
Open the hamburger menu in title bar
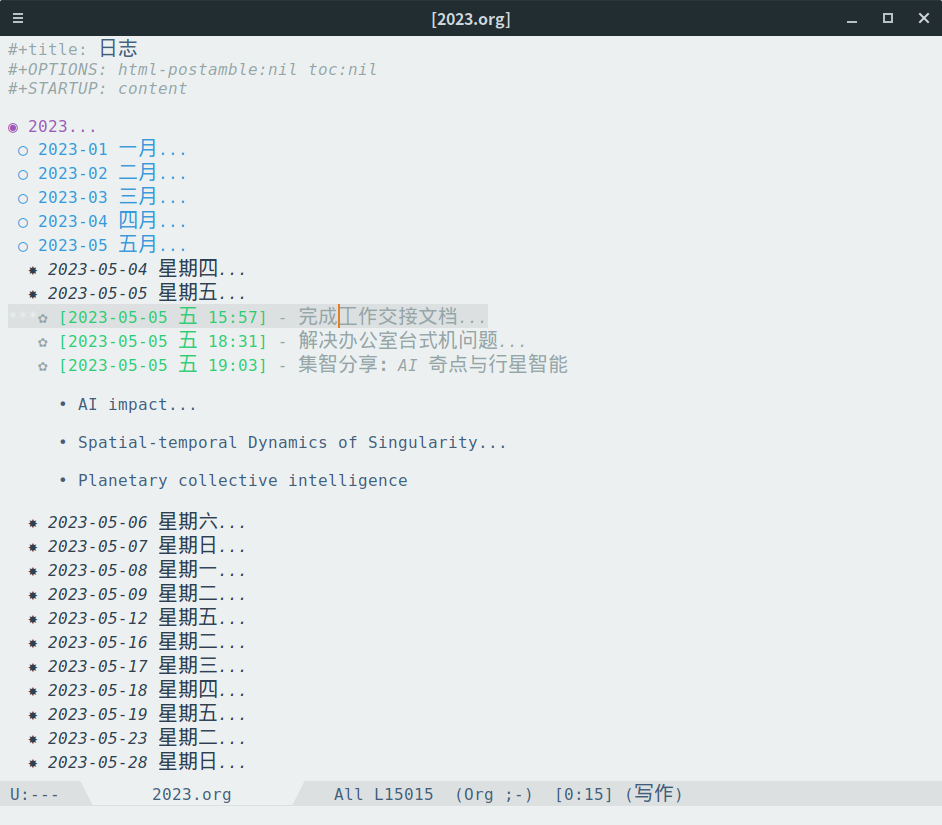(x=18, y=18)
